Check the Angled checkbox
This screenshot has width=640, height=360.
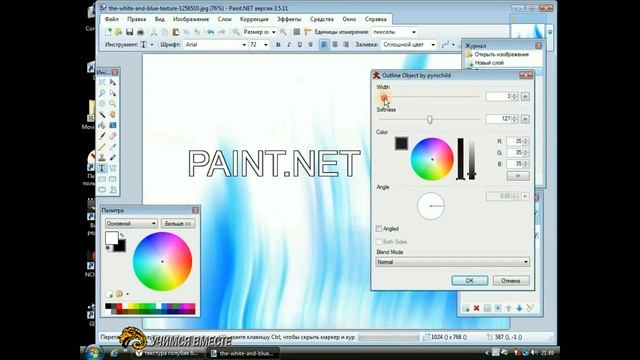(379, 229)
